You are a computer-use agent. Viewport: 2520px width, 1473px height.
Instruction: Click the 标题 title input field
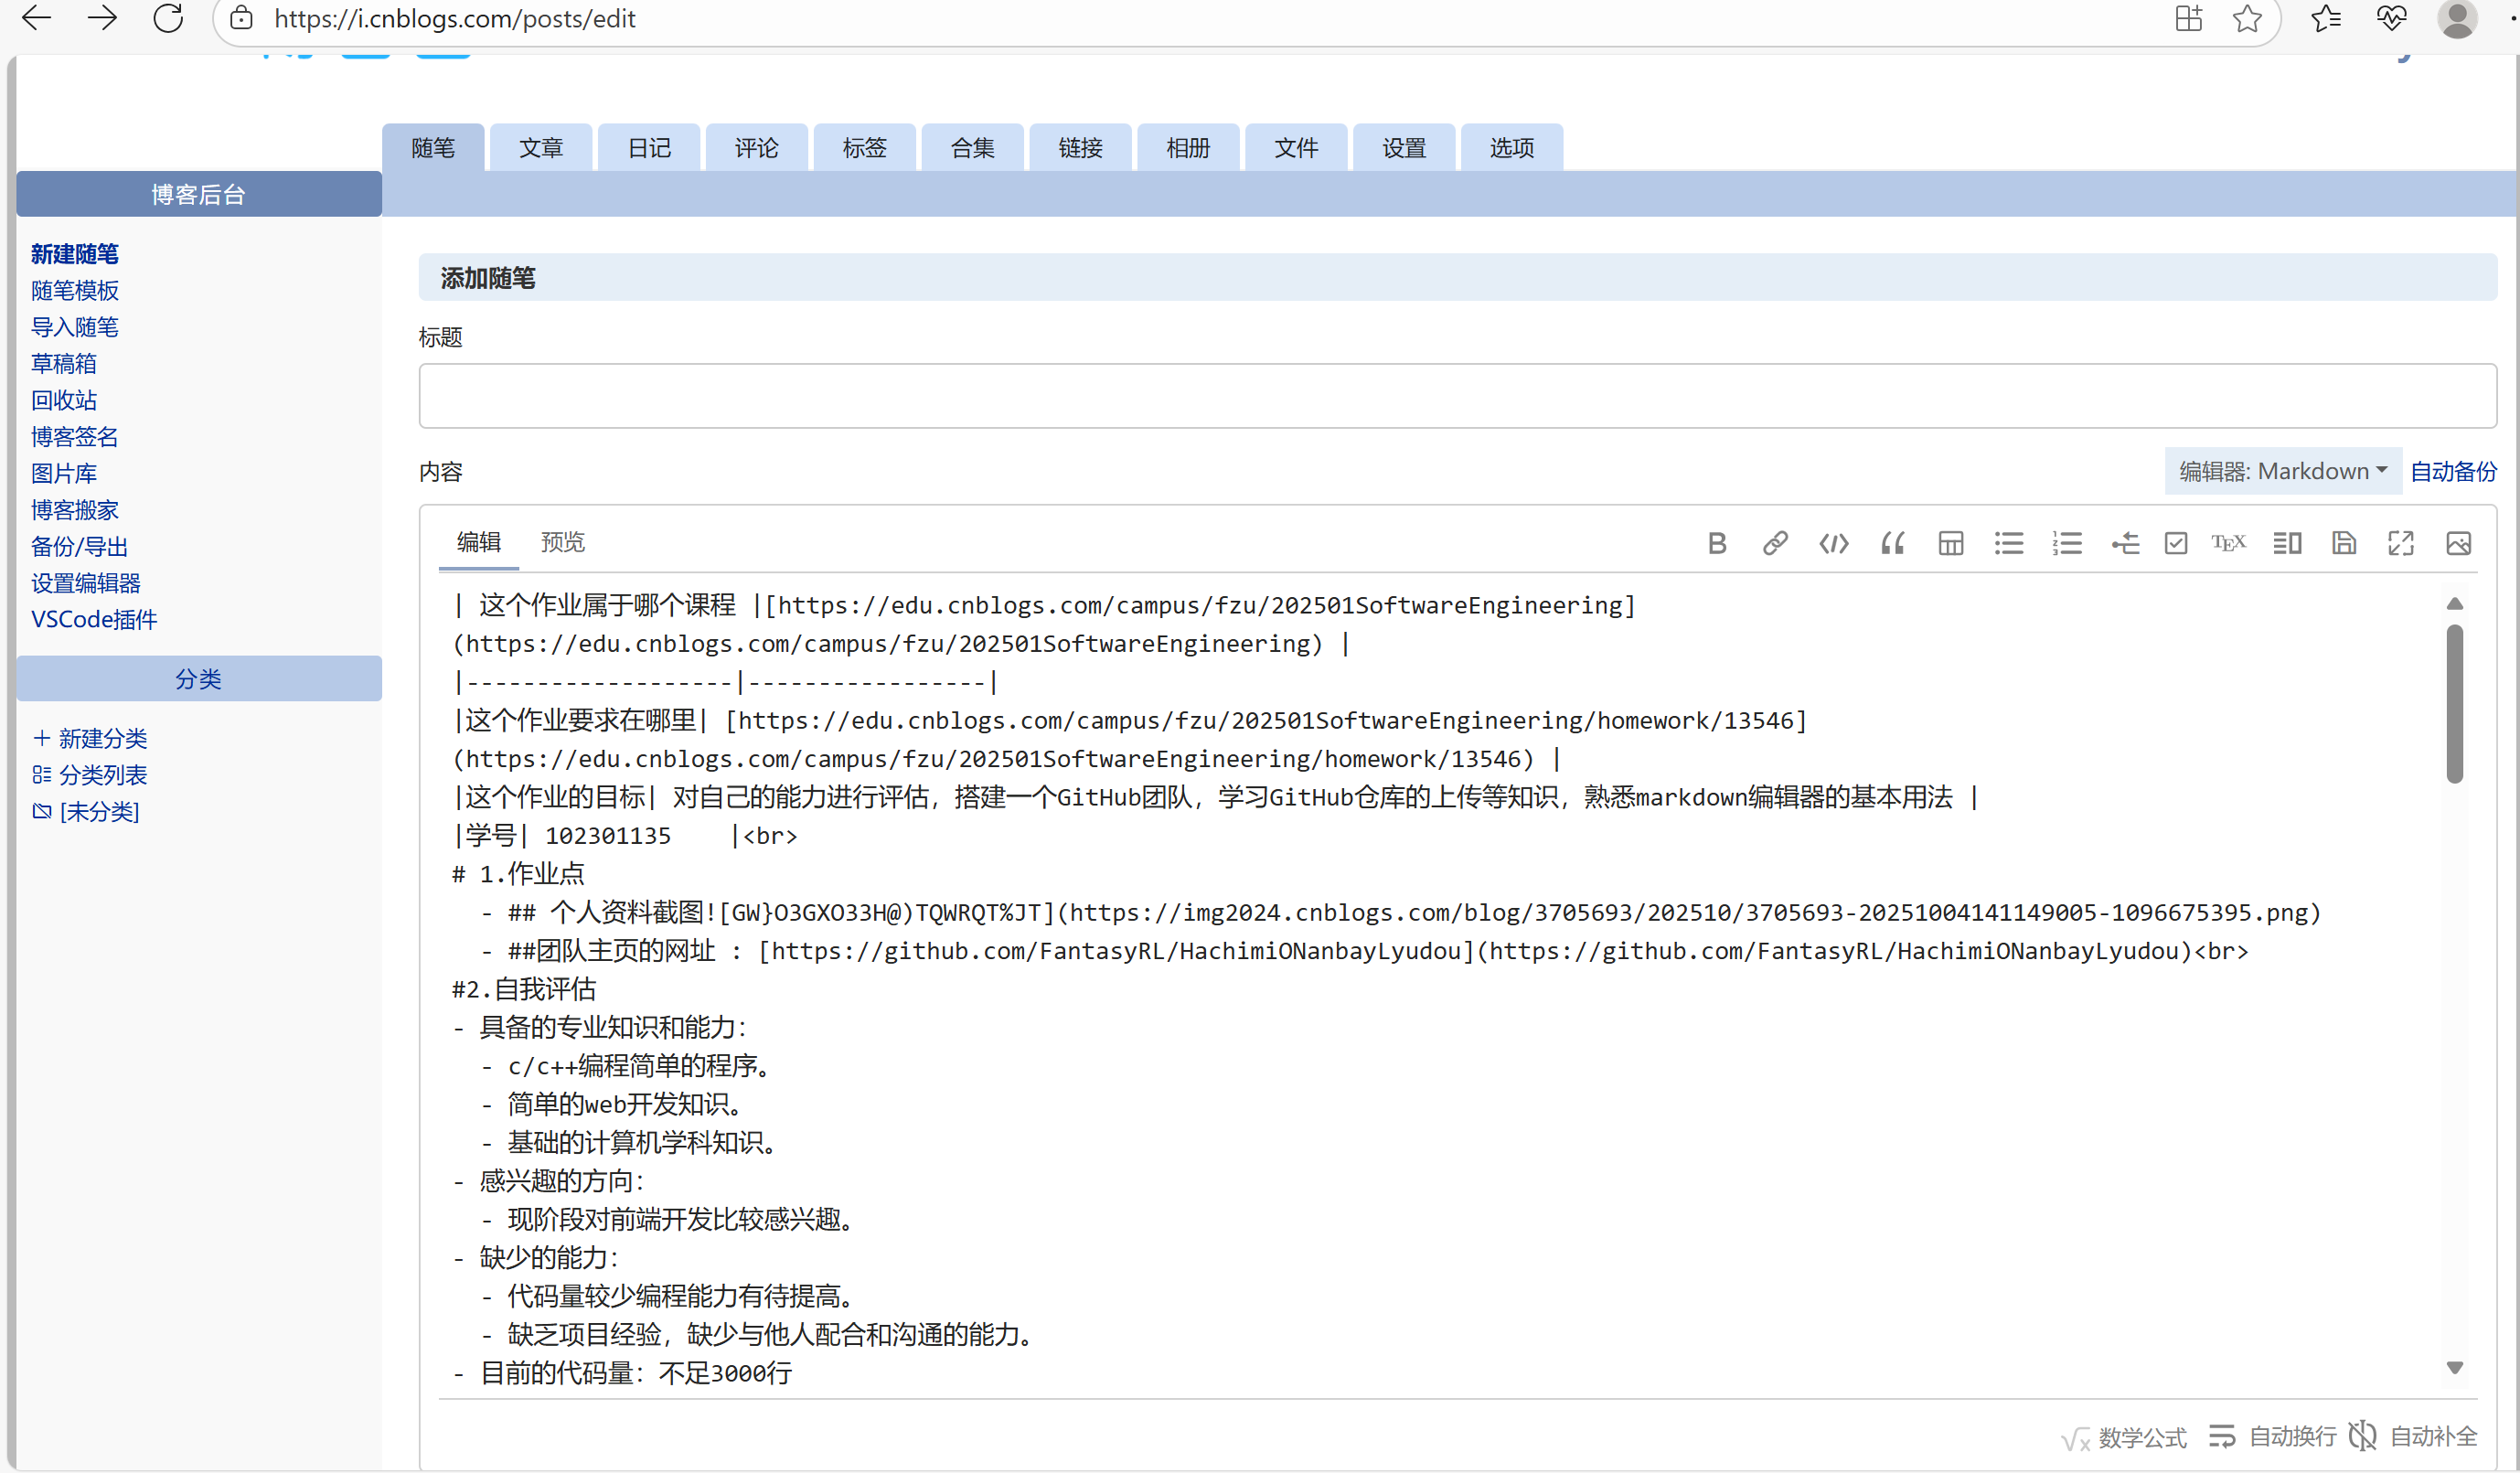pyautogui.click(x=1457, y=396)
